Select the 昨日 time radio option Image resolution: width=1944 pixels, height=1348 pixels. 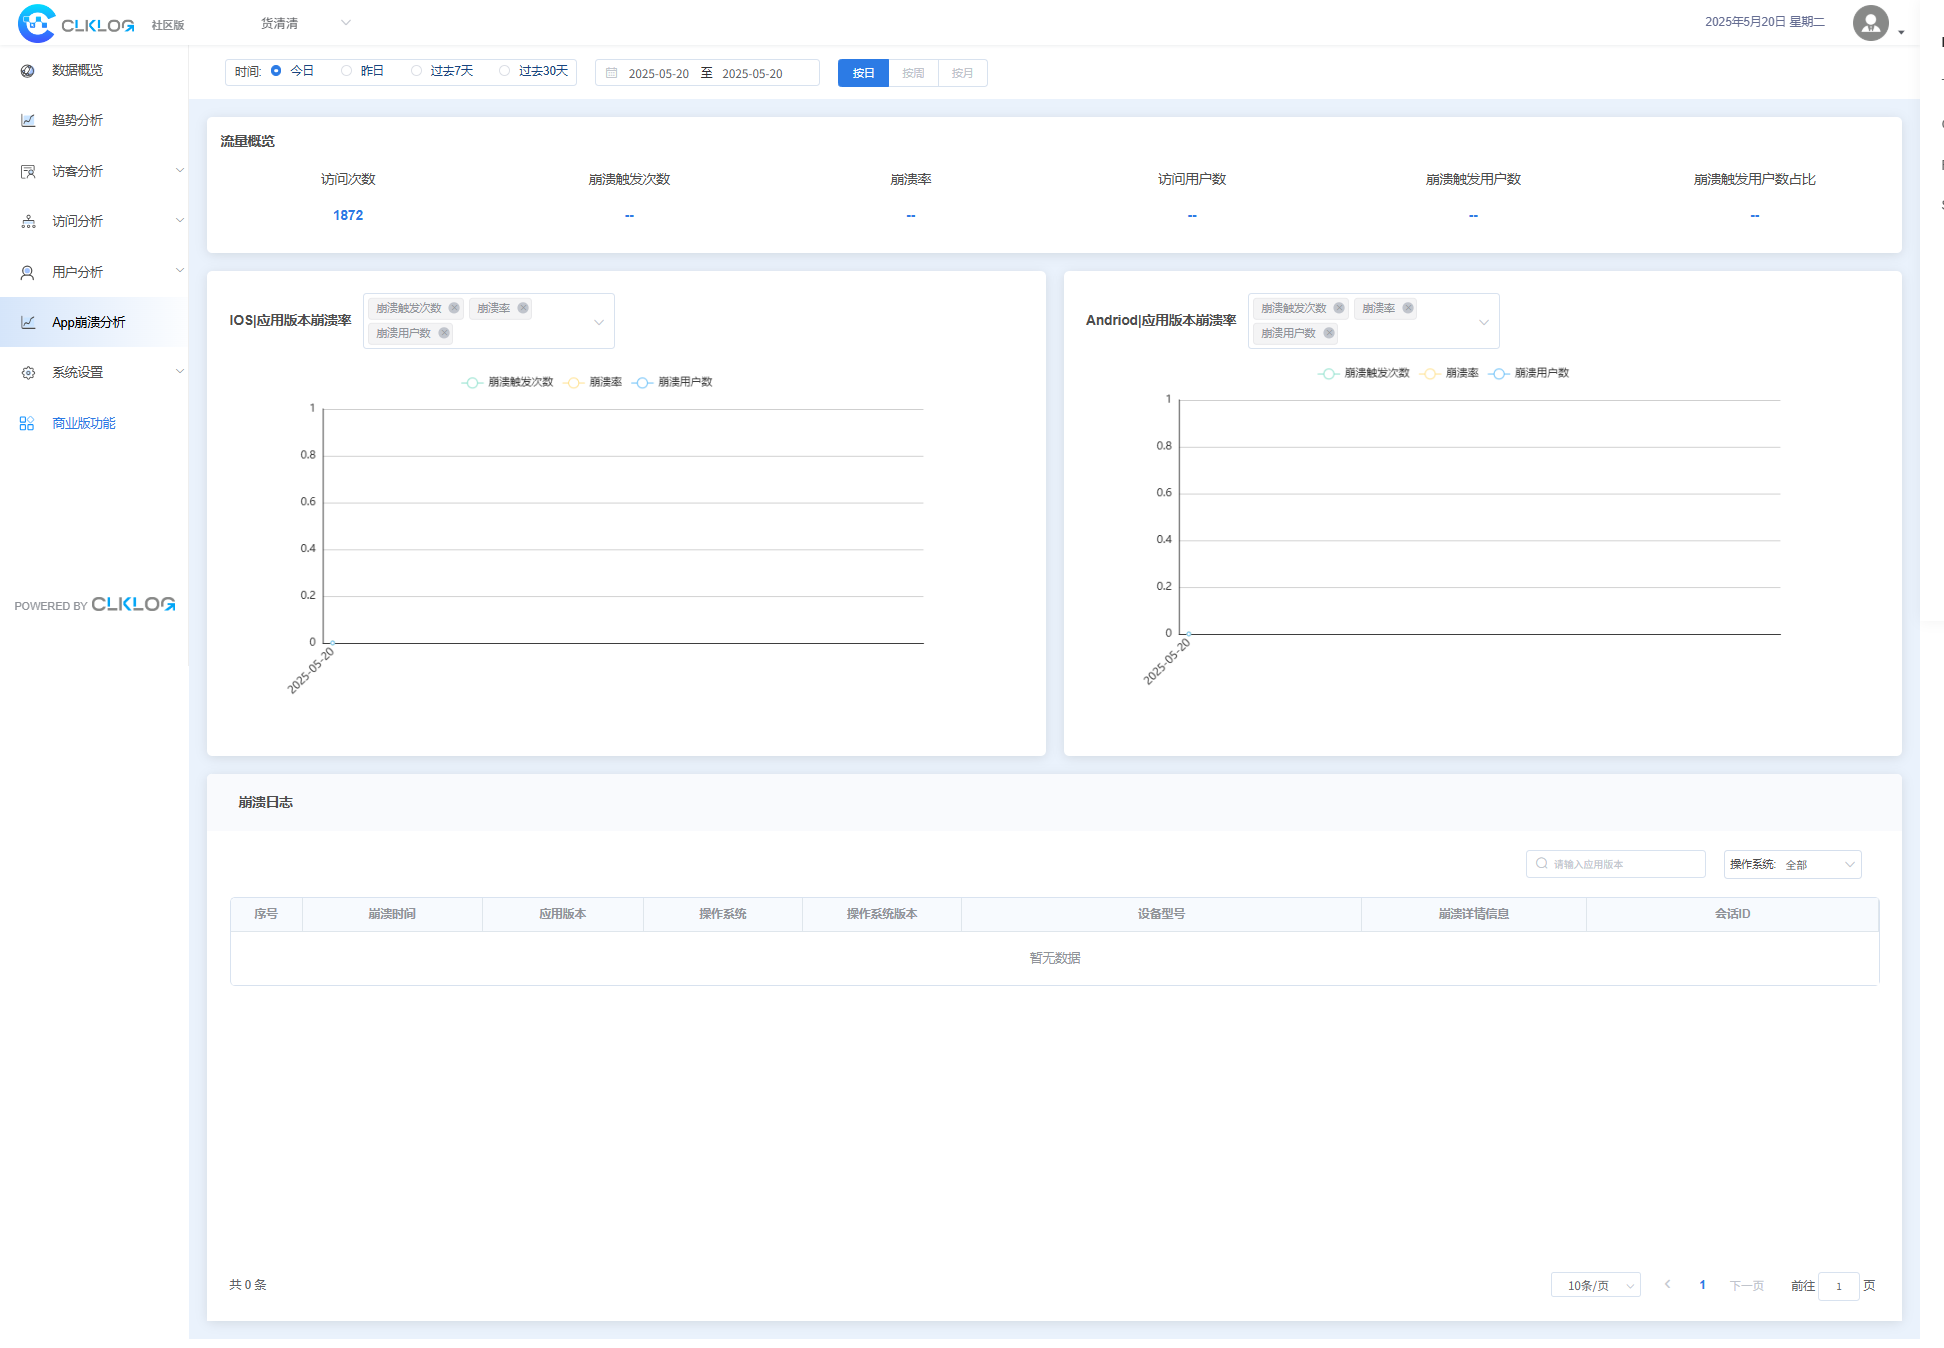click(x=347, y=71)
